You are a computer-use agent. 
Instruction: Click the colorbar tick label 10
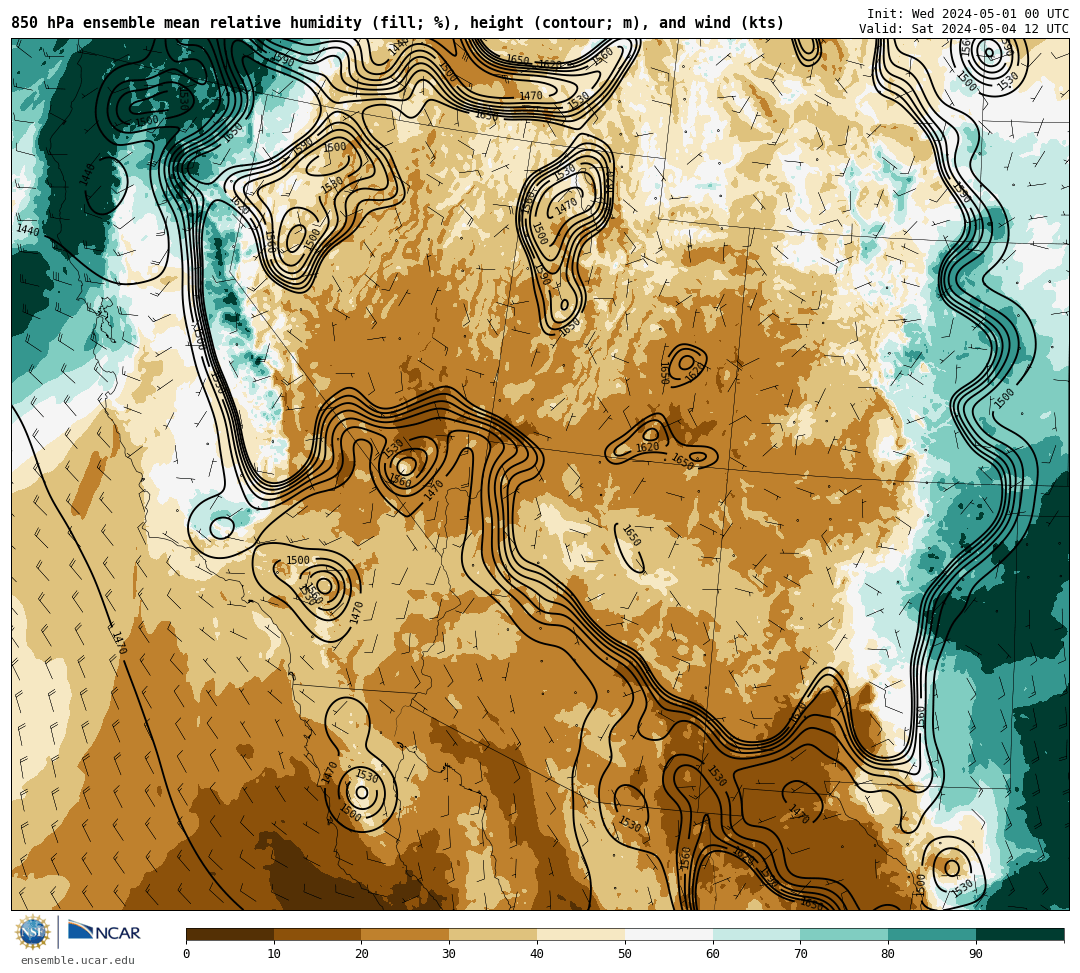274,954
